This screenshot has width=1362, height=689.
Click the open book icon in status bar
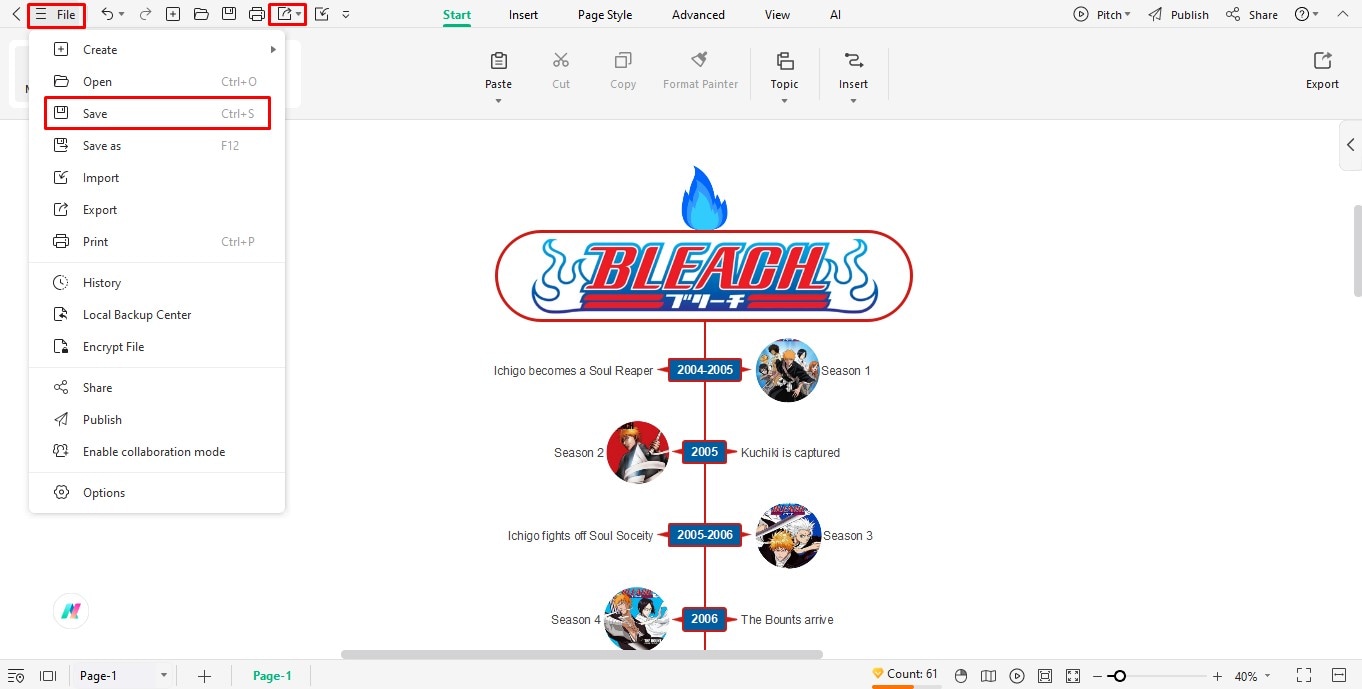(989, 676)
